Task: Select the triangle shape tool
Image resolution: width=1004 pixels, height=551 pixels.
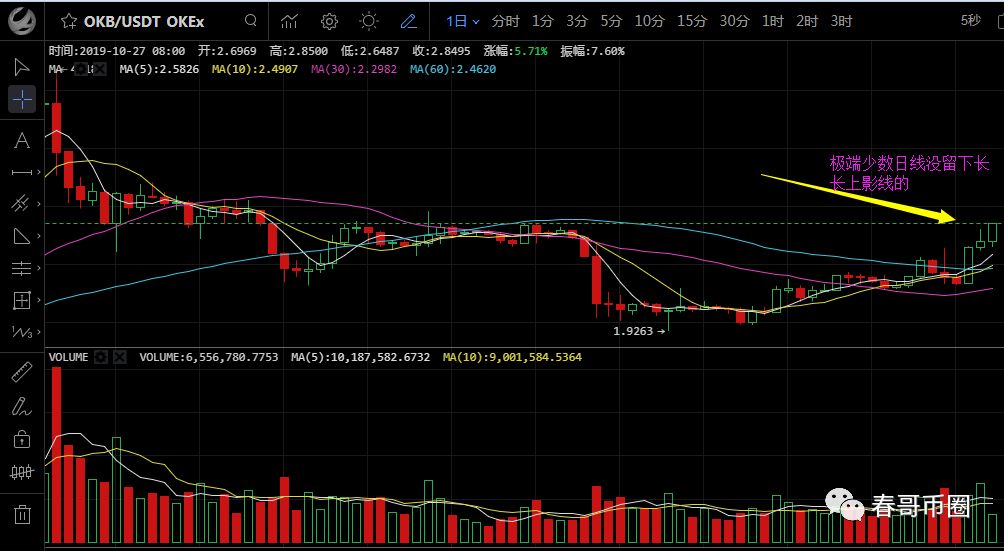Action: click(22, 236)
